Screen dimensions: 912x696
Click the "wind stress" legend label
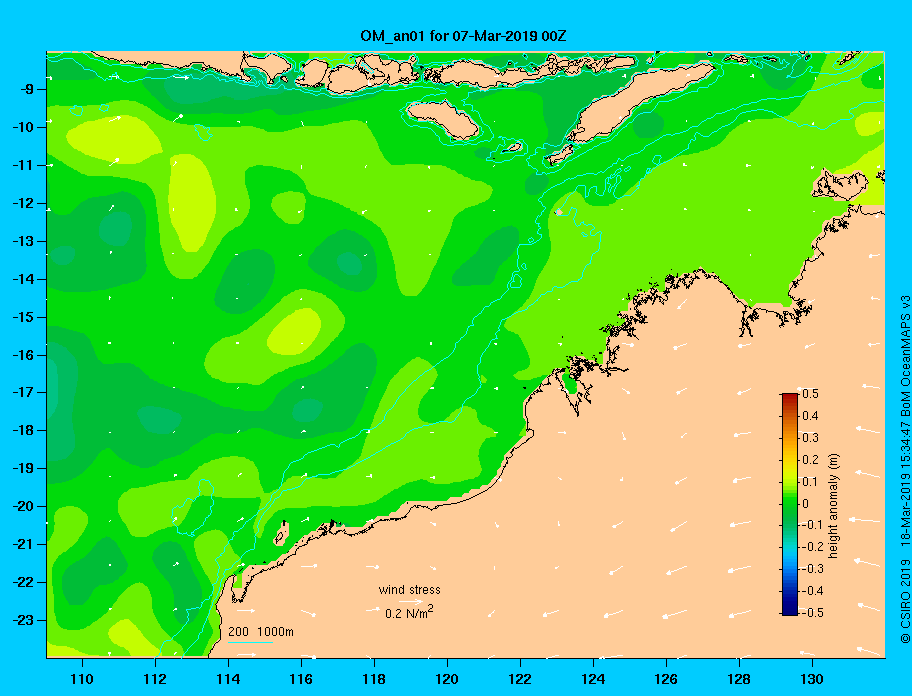click(409, 590)
